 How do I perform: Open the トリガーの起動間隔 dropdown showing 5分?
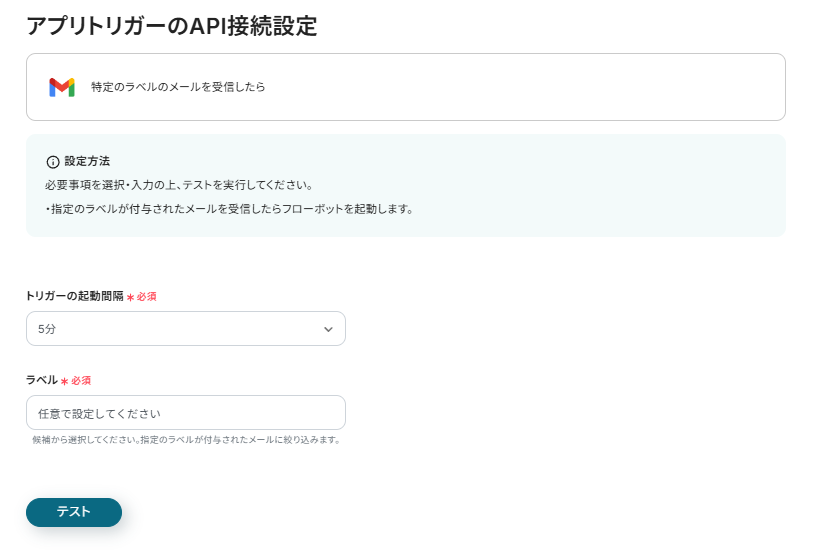click(x=186, y=328)
